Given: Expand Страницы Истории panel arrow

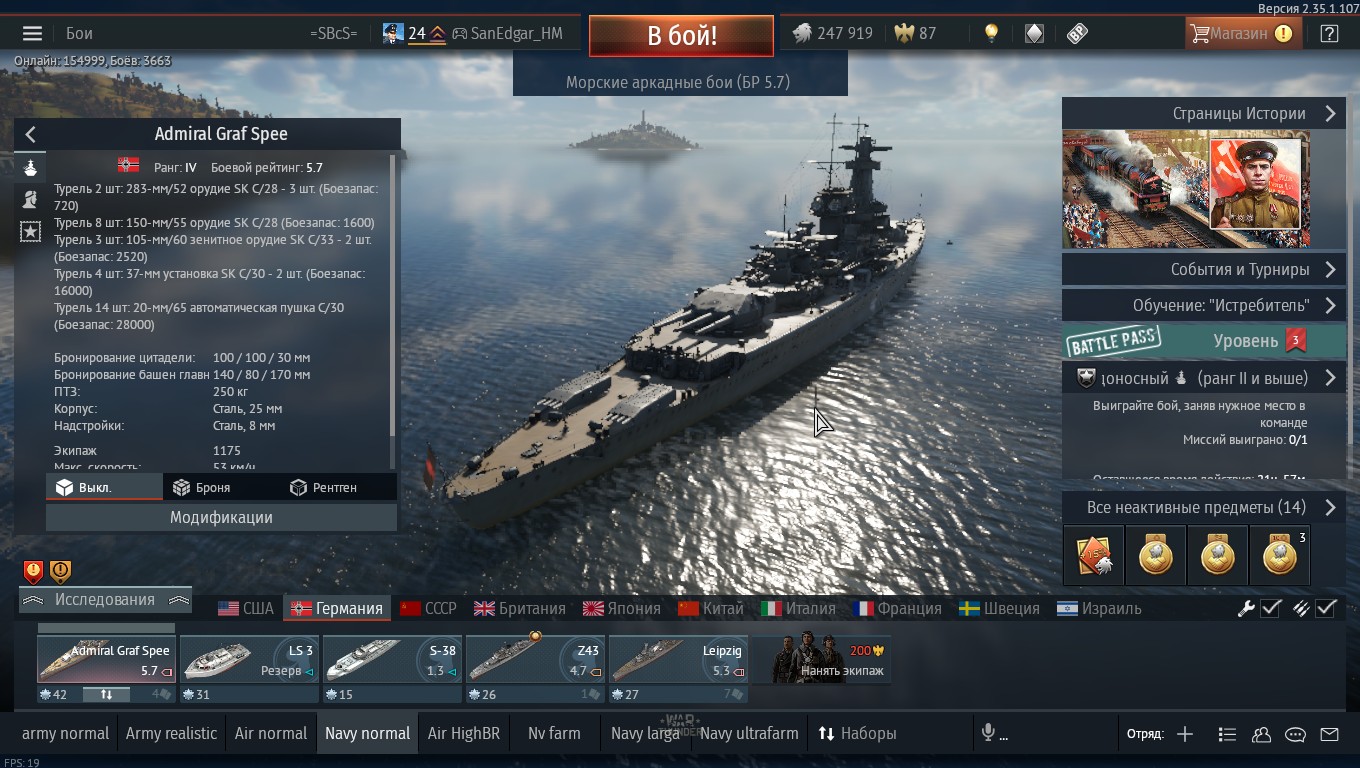Looking at the screenshot, I should tap(1330, 113).
